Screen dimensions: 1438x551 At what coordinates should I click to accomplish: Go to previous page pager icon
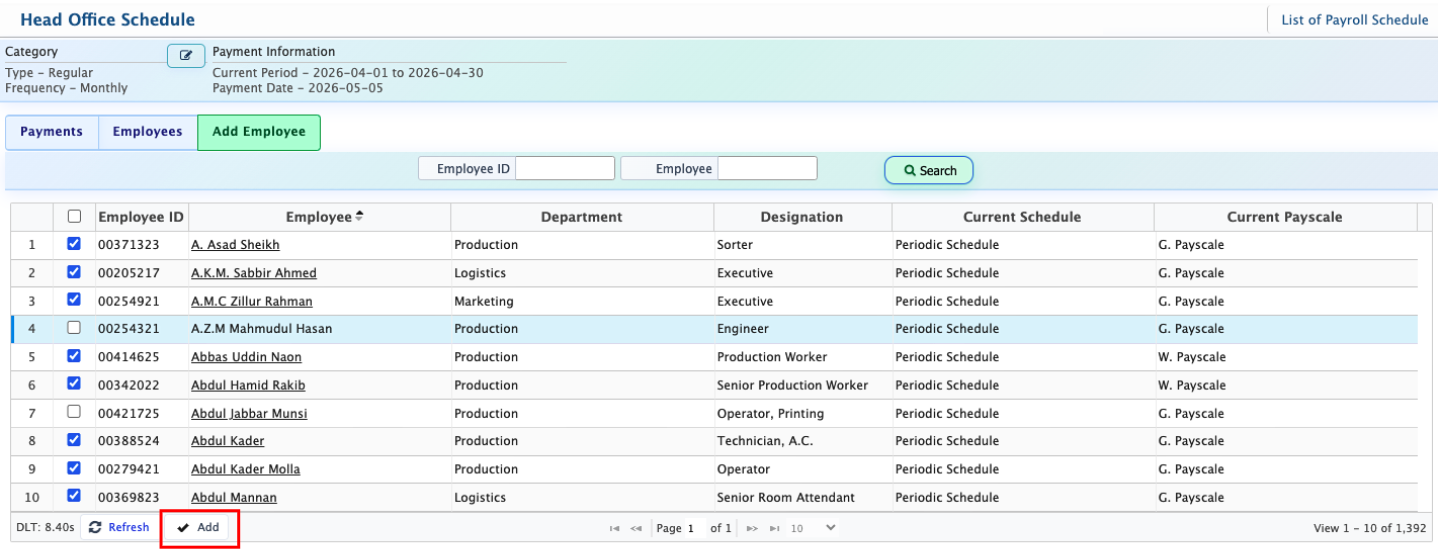pyautogui.click(x=636, y=528)
